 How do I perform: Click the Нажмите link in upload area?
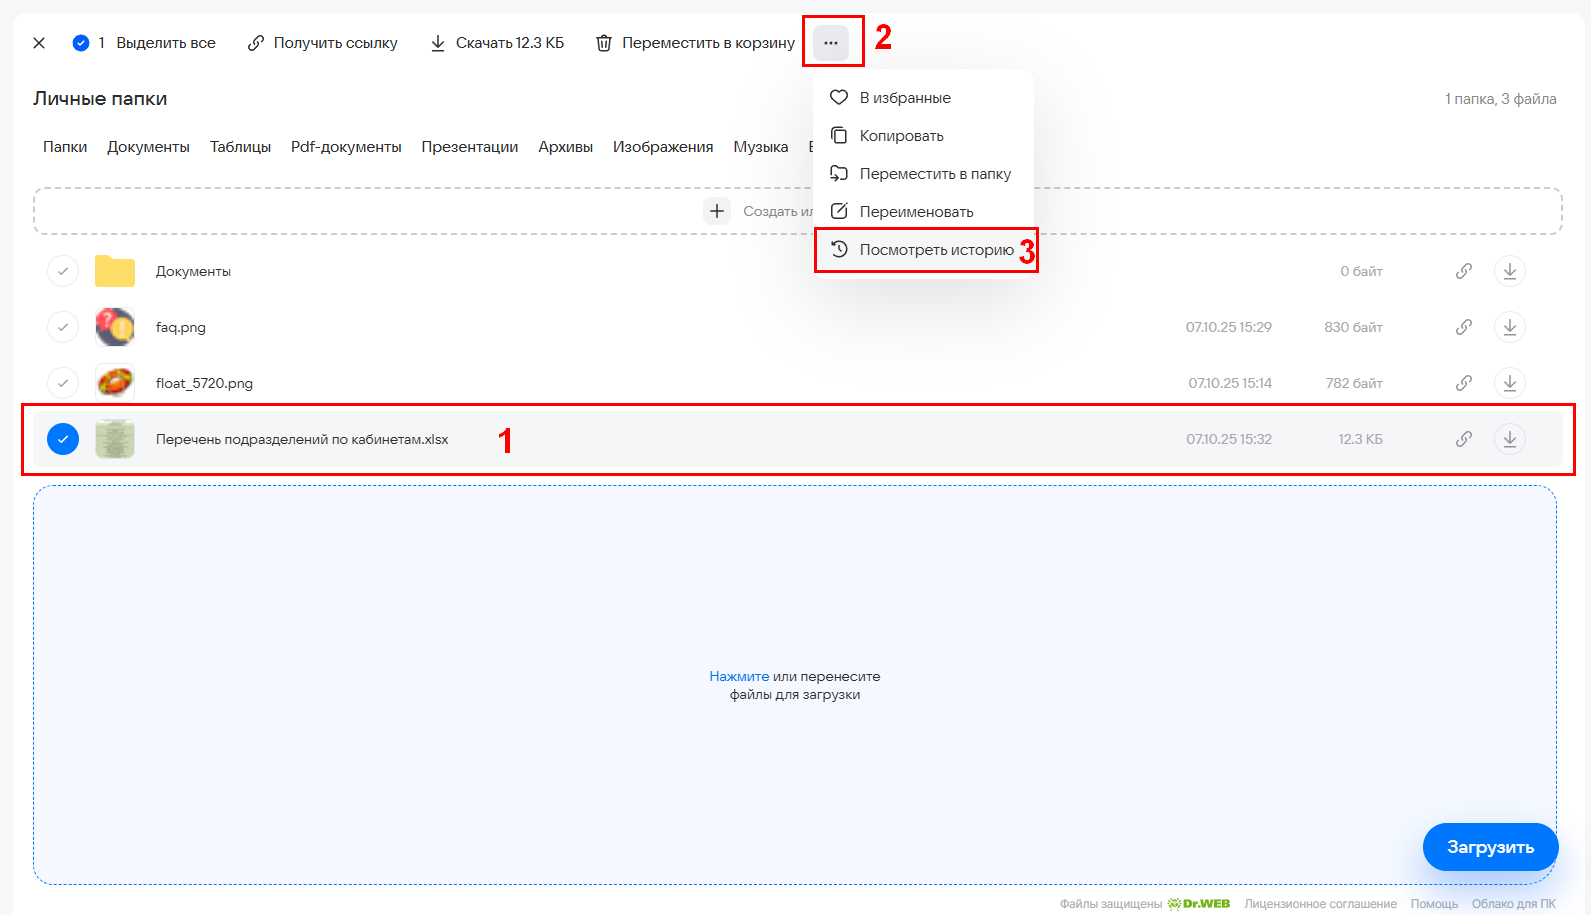(739, 677)
